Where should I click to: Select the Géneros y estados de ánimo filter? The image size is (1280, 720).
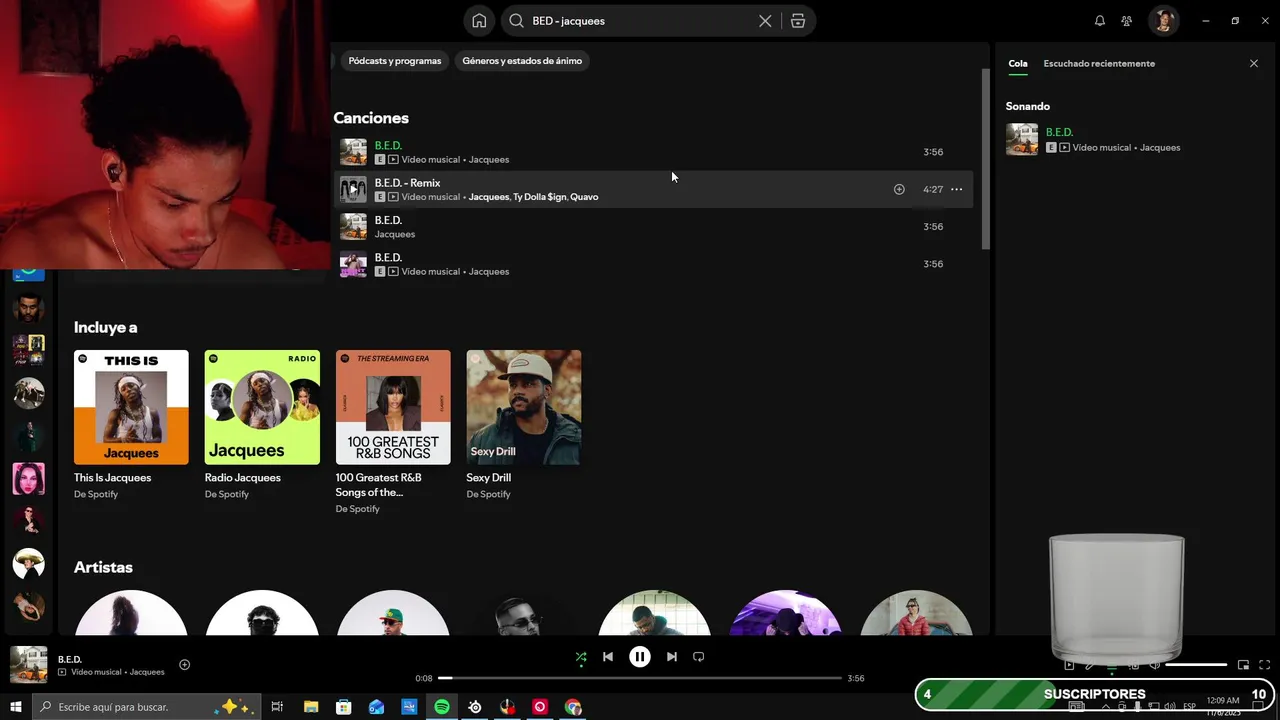(522, 61)
